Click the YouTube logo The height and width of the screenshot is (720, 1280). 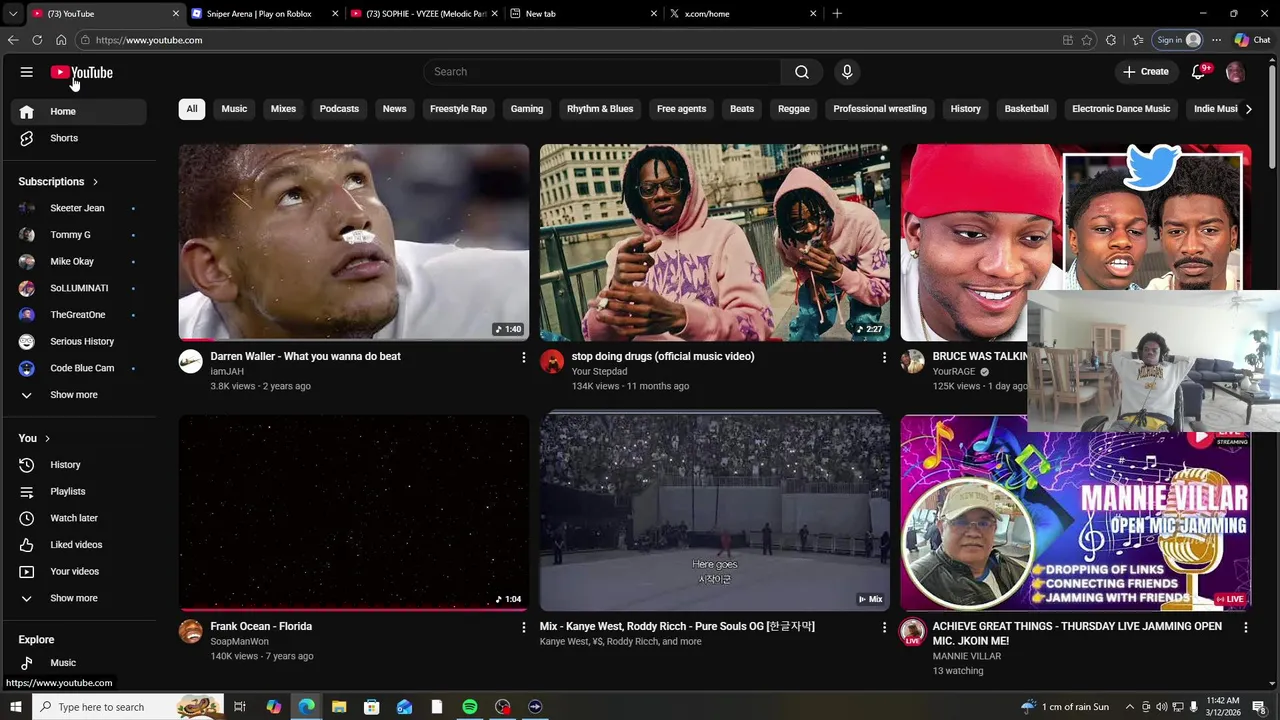(x=82, y=72)
